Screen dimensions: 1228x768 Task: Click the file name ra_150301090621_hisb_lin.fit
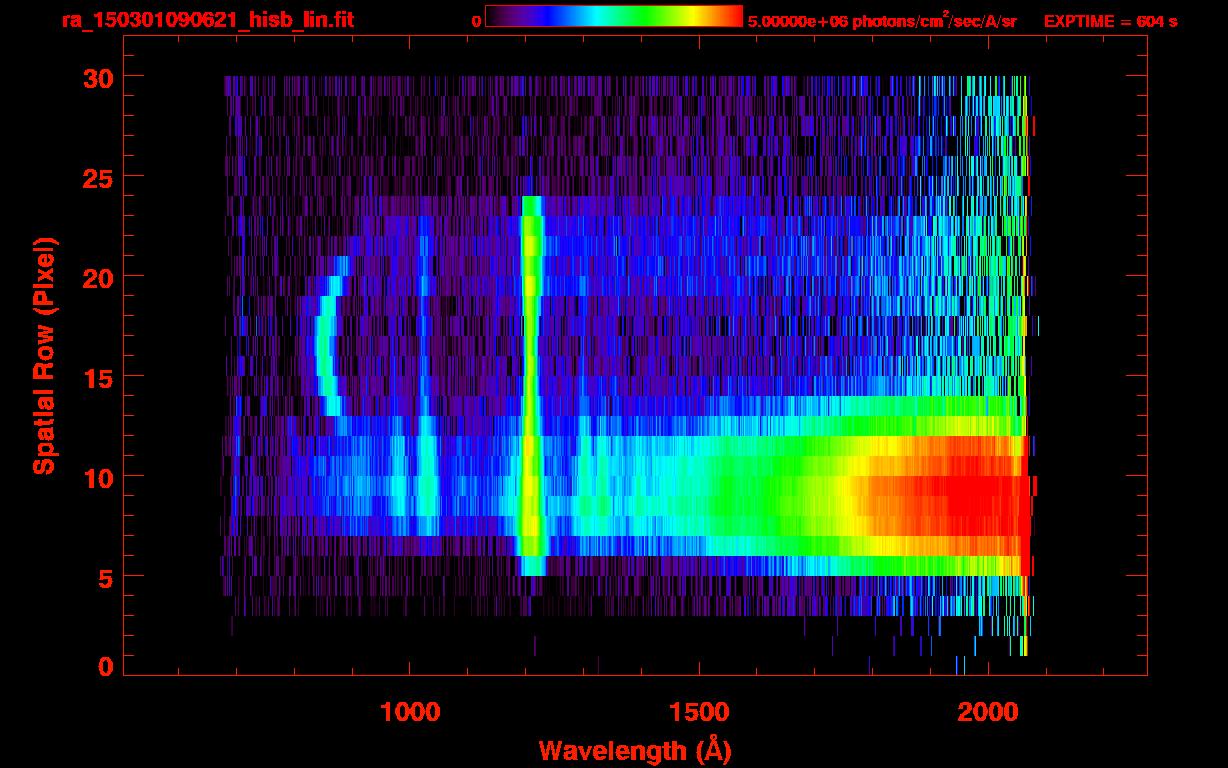click(207, 20)
